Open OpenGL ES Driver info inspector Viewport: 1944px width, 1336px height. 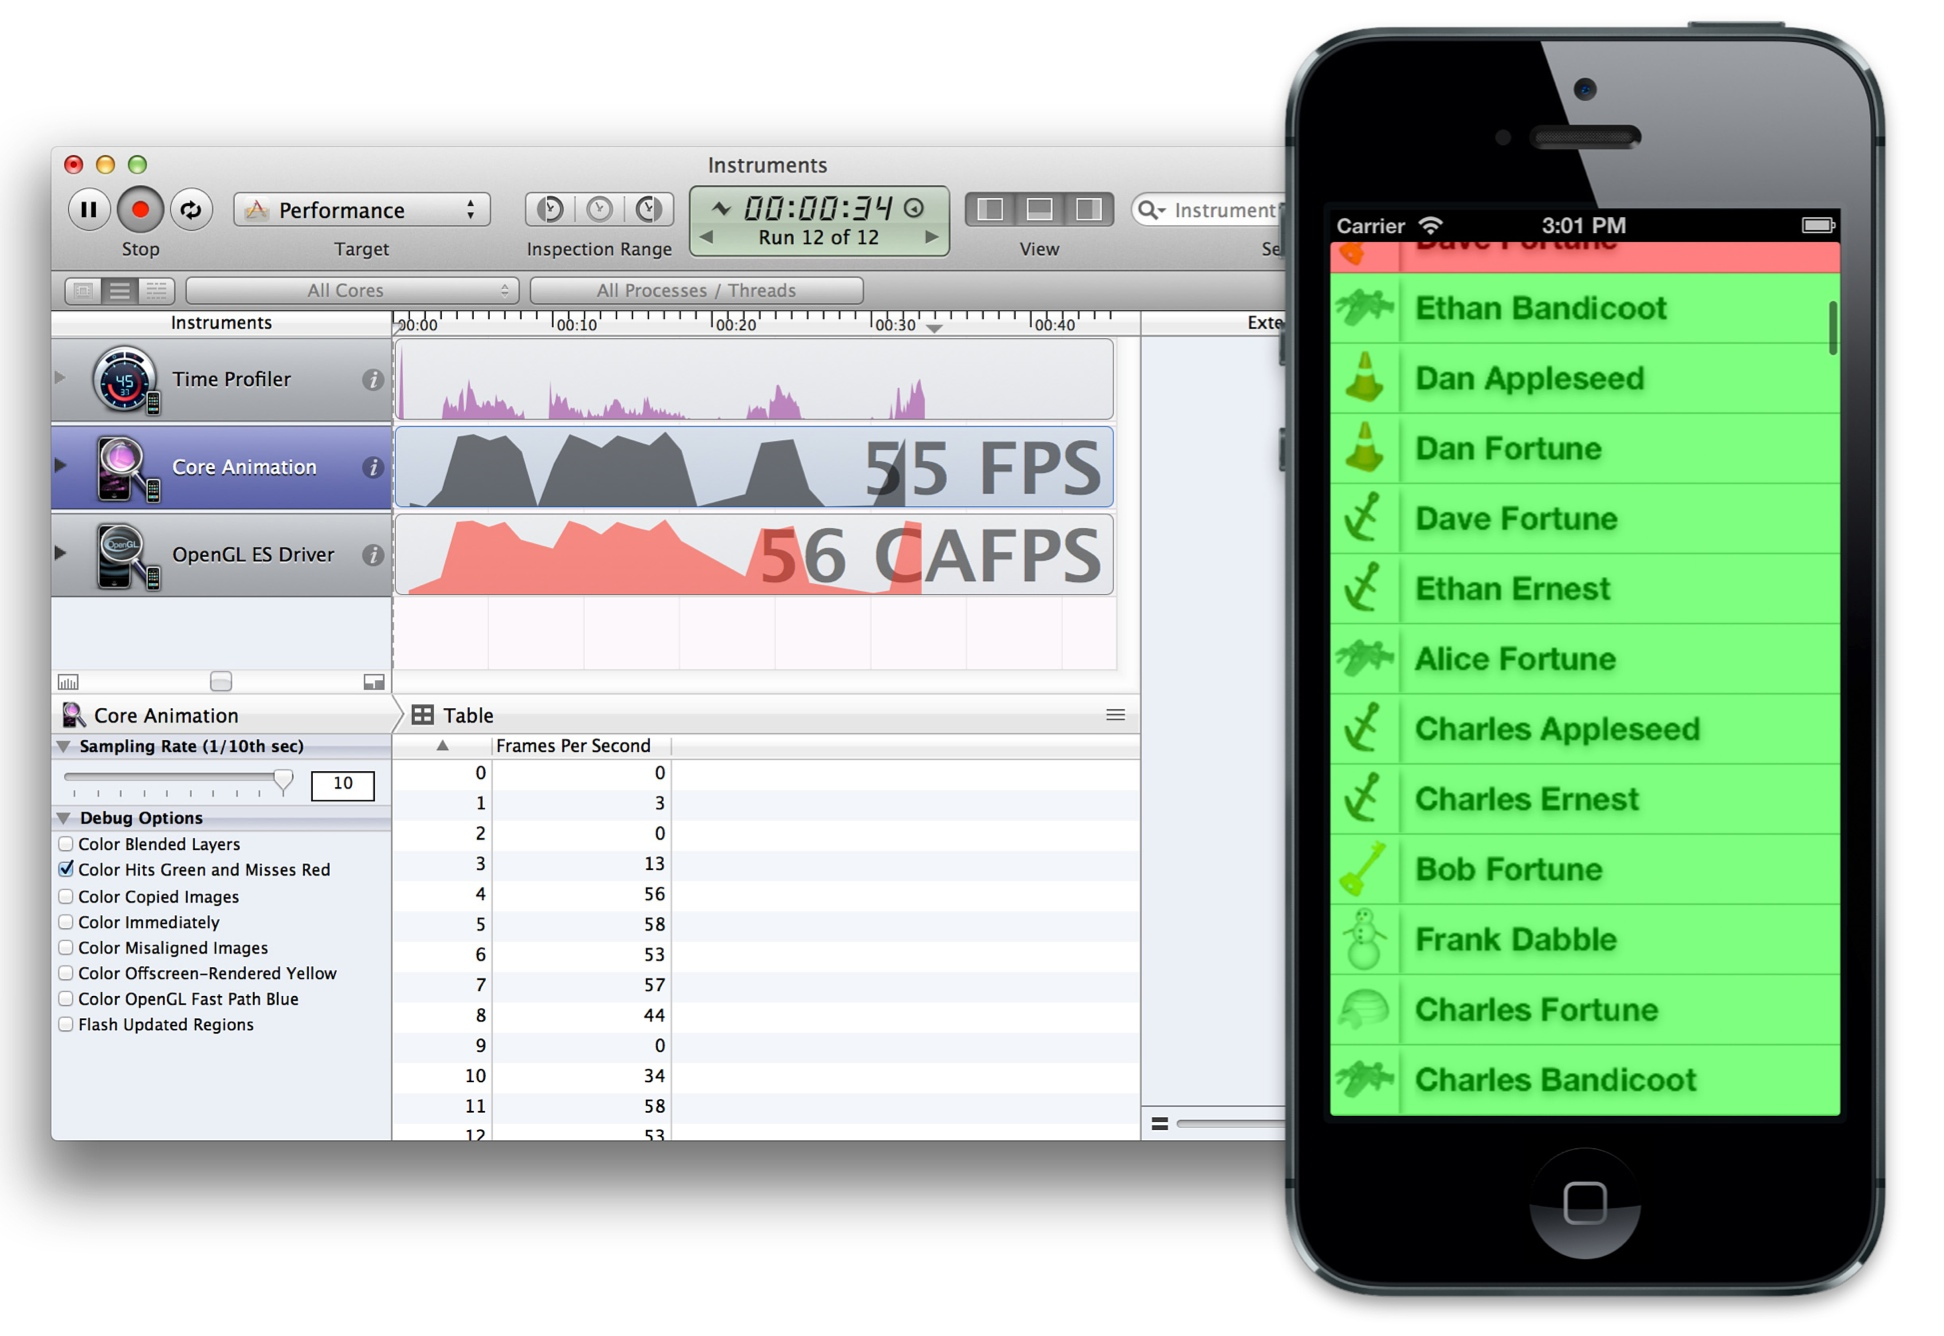click(x=372, y=555)
